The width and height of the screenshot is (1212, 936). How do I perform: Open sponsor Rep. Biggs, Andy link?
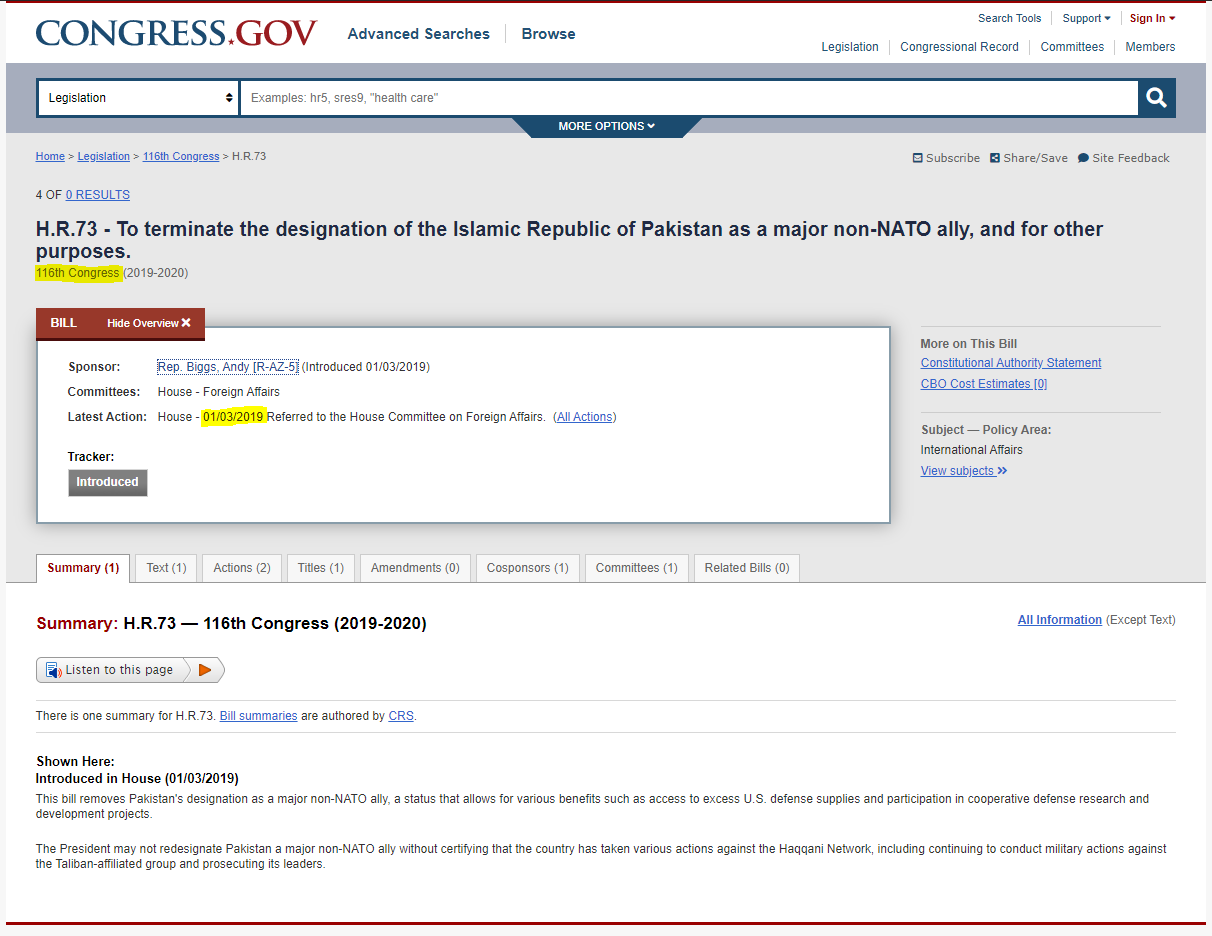point(228,367)
